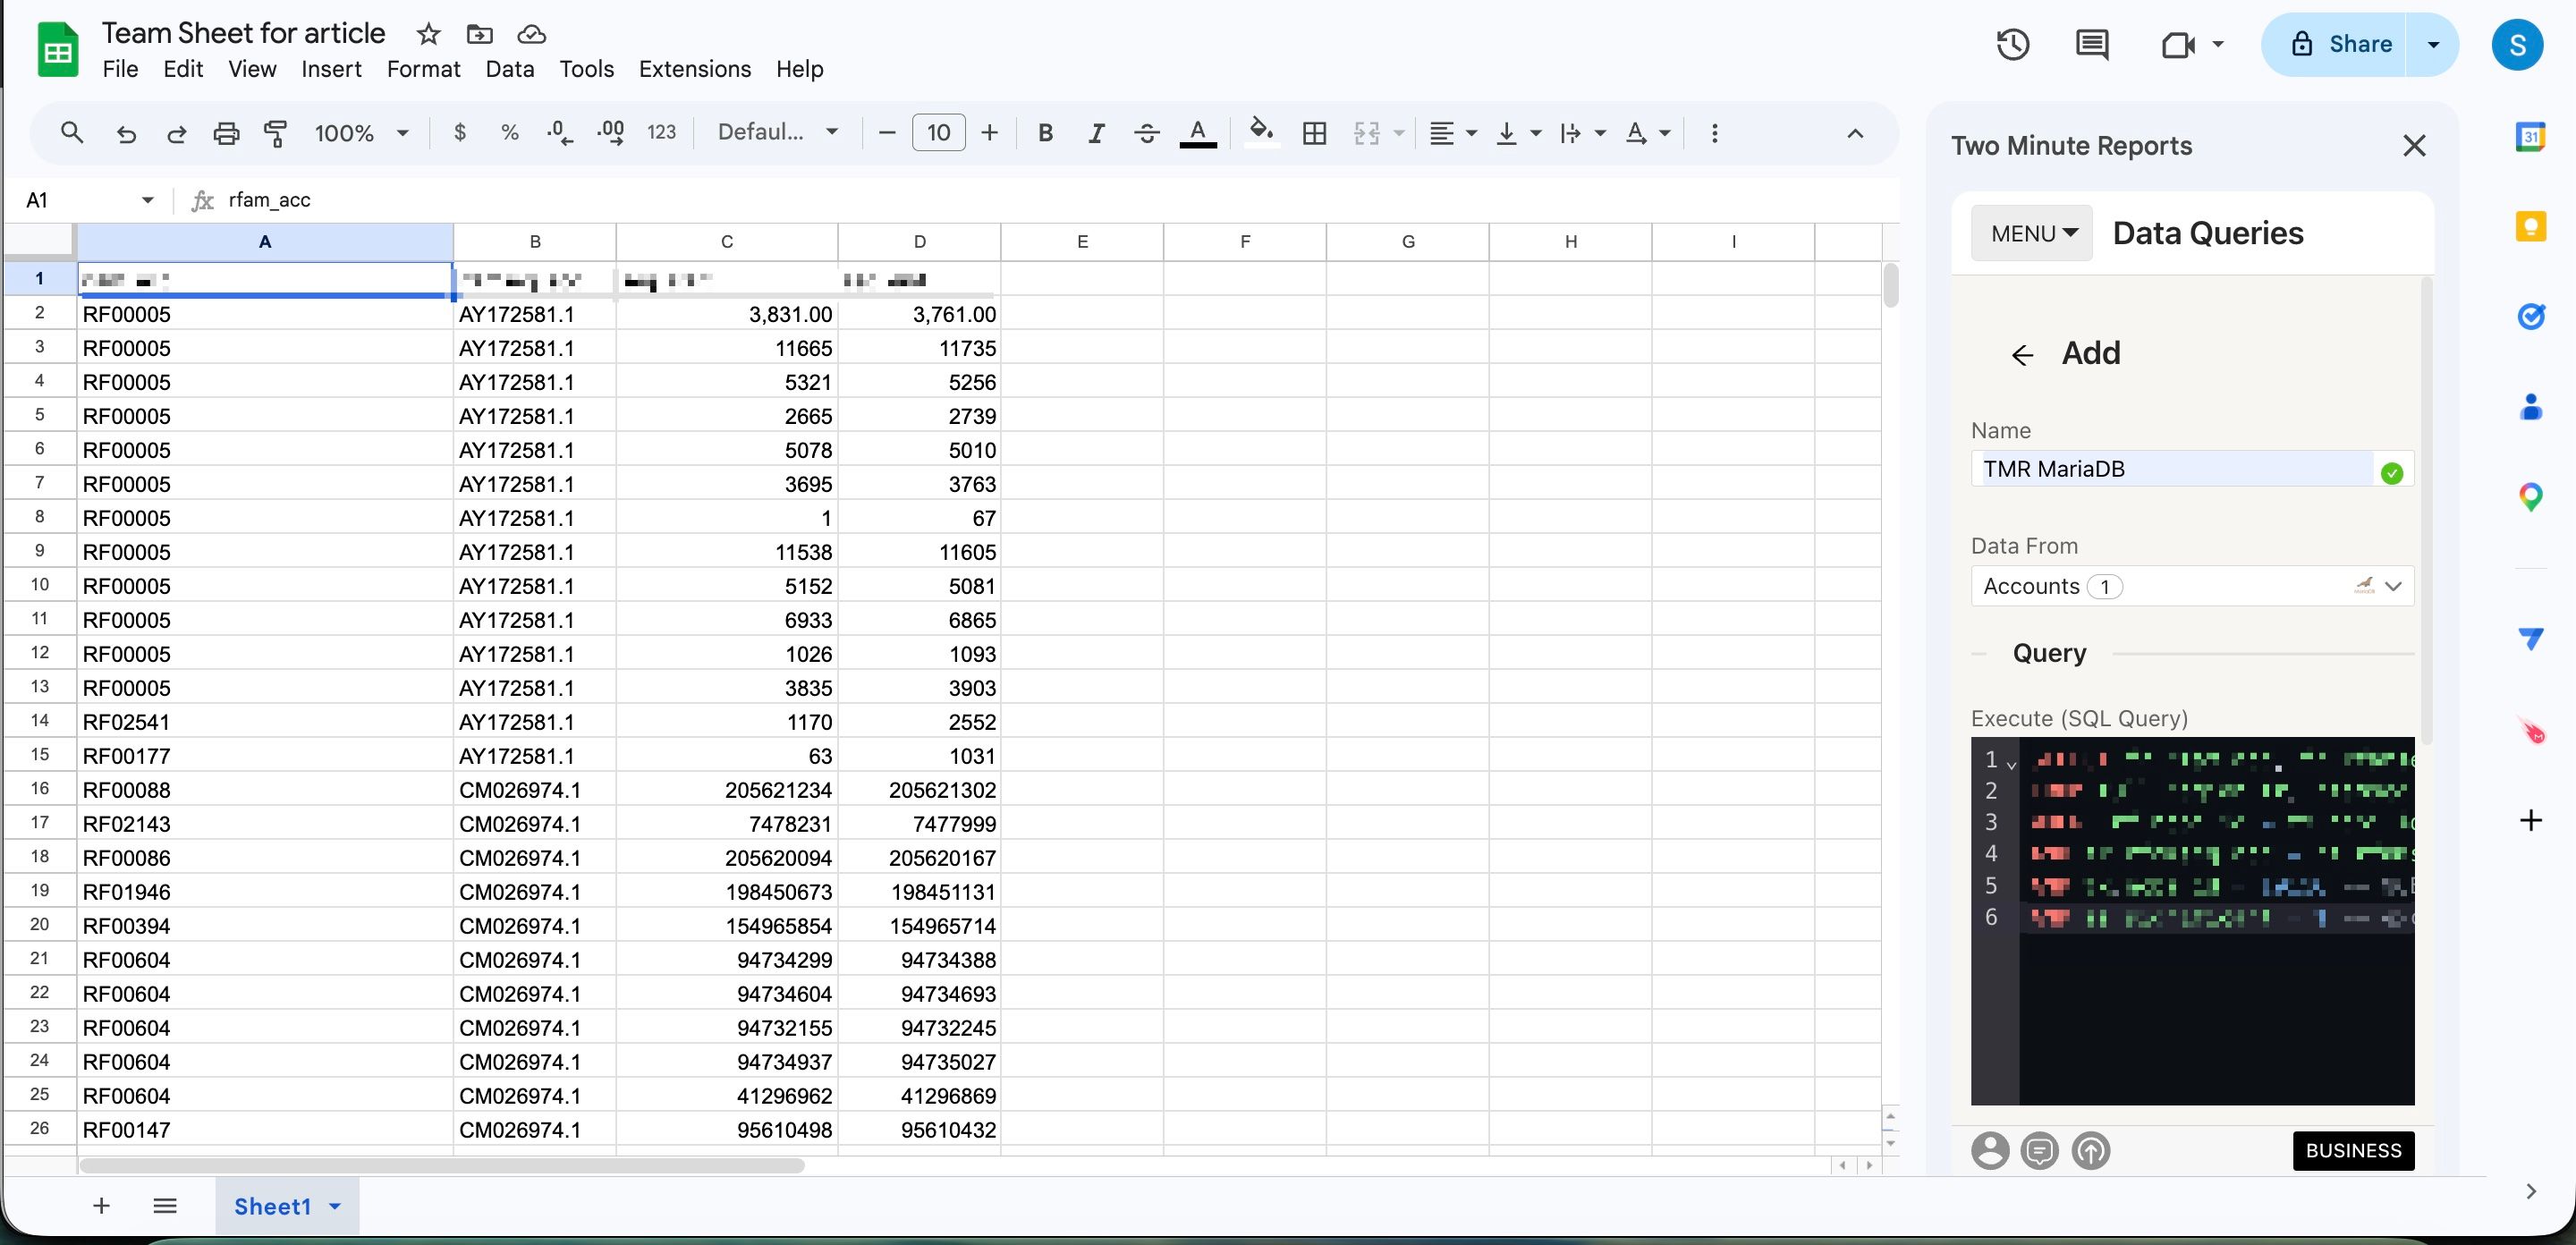Expand the MENU dropdown in Two Minute Reports
Viewport: 2576px width, 1245px height.
point(2031,232)
